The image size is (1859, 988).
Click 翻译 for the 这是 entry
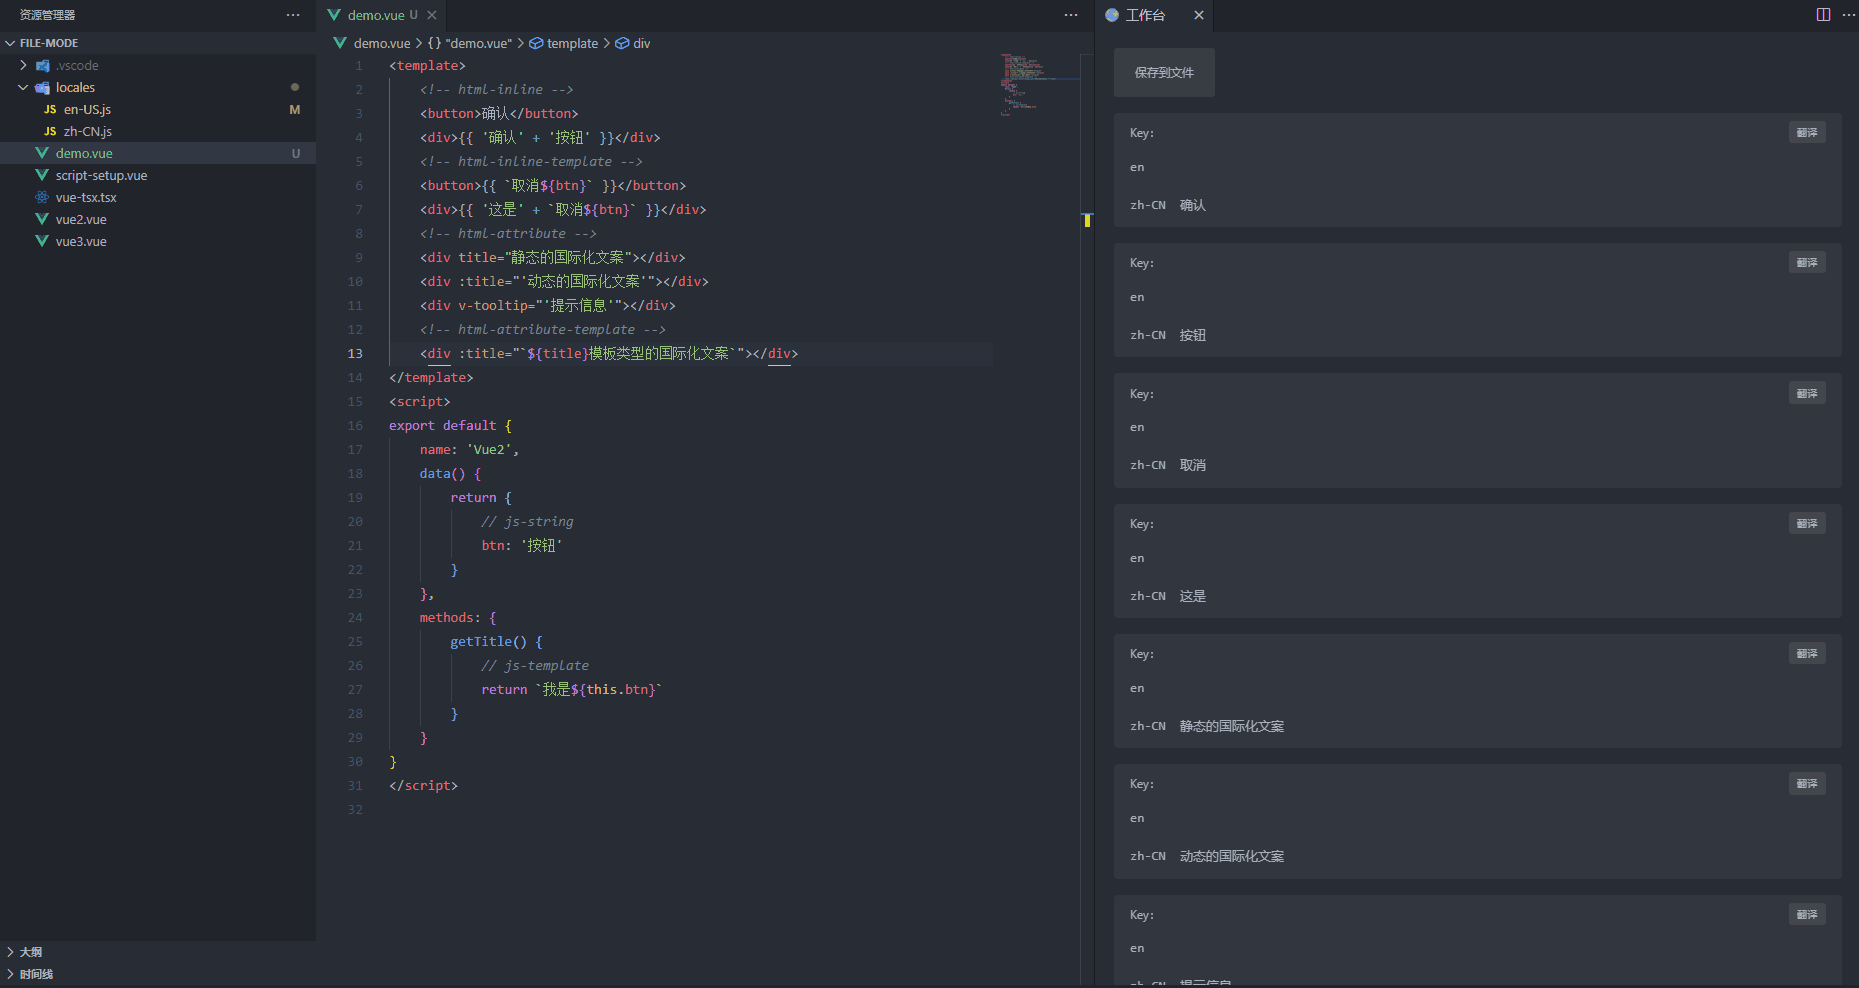click(x=1807, y=523)
